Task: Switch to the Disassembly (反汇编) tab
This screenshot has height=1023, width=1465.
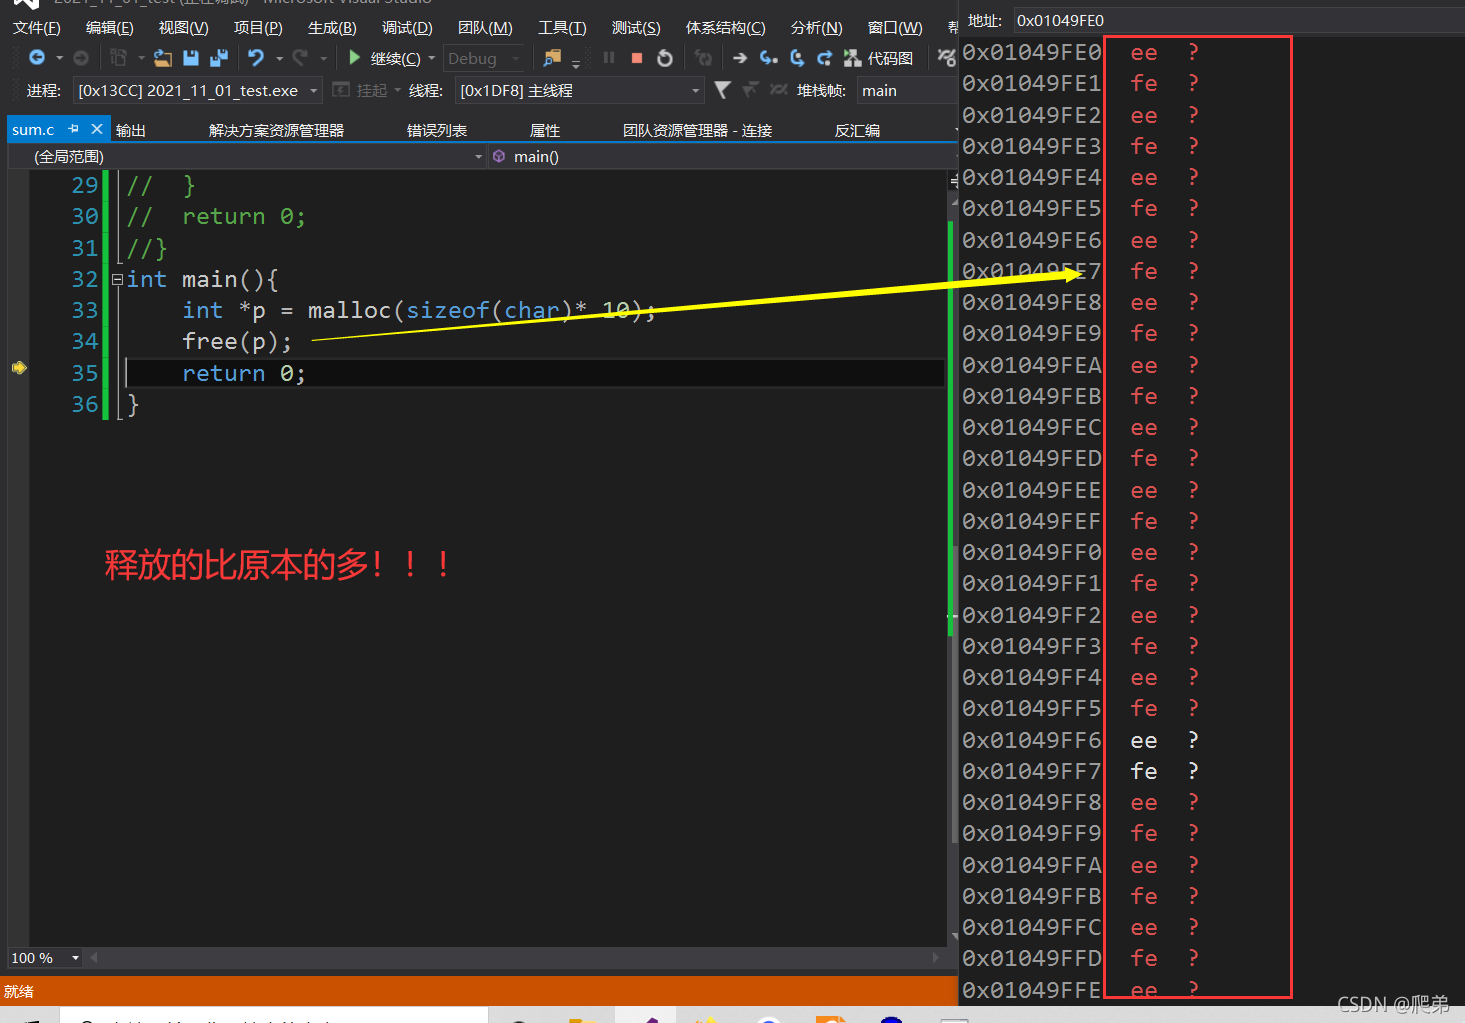Action: pyautogui.click(x=857, y=130)
